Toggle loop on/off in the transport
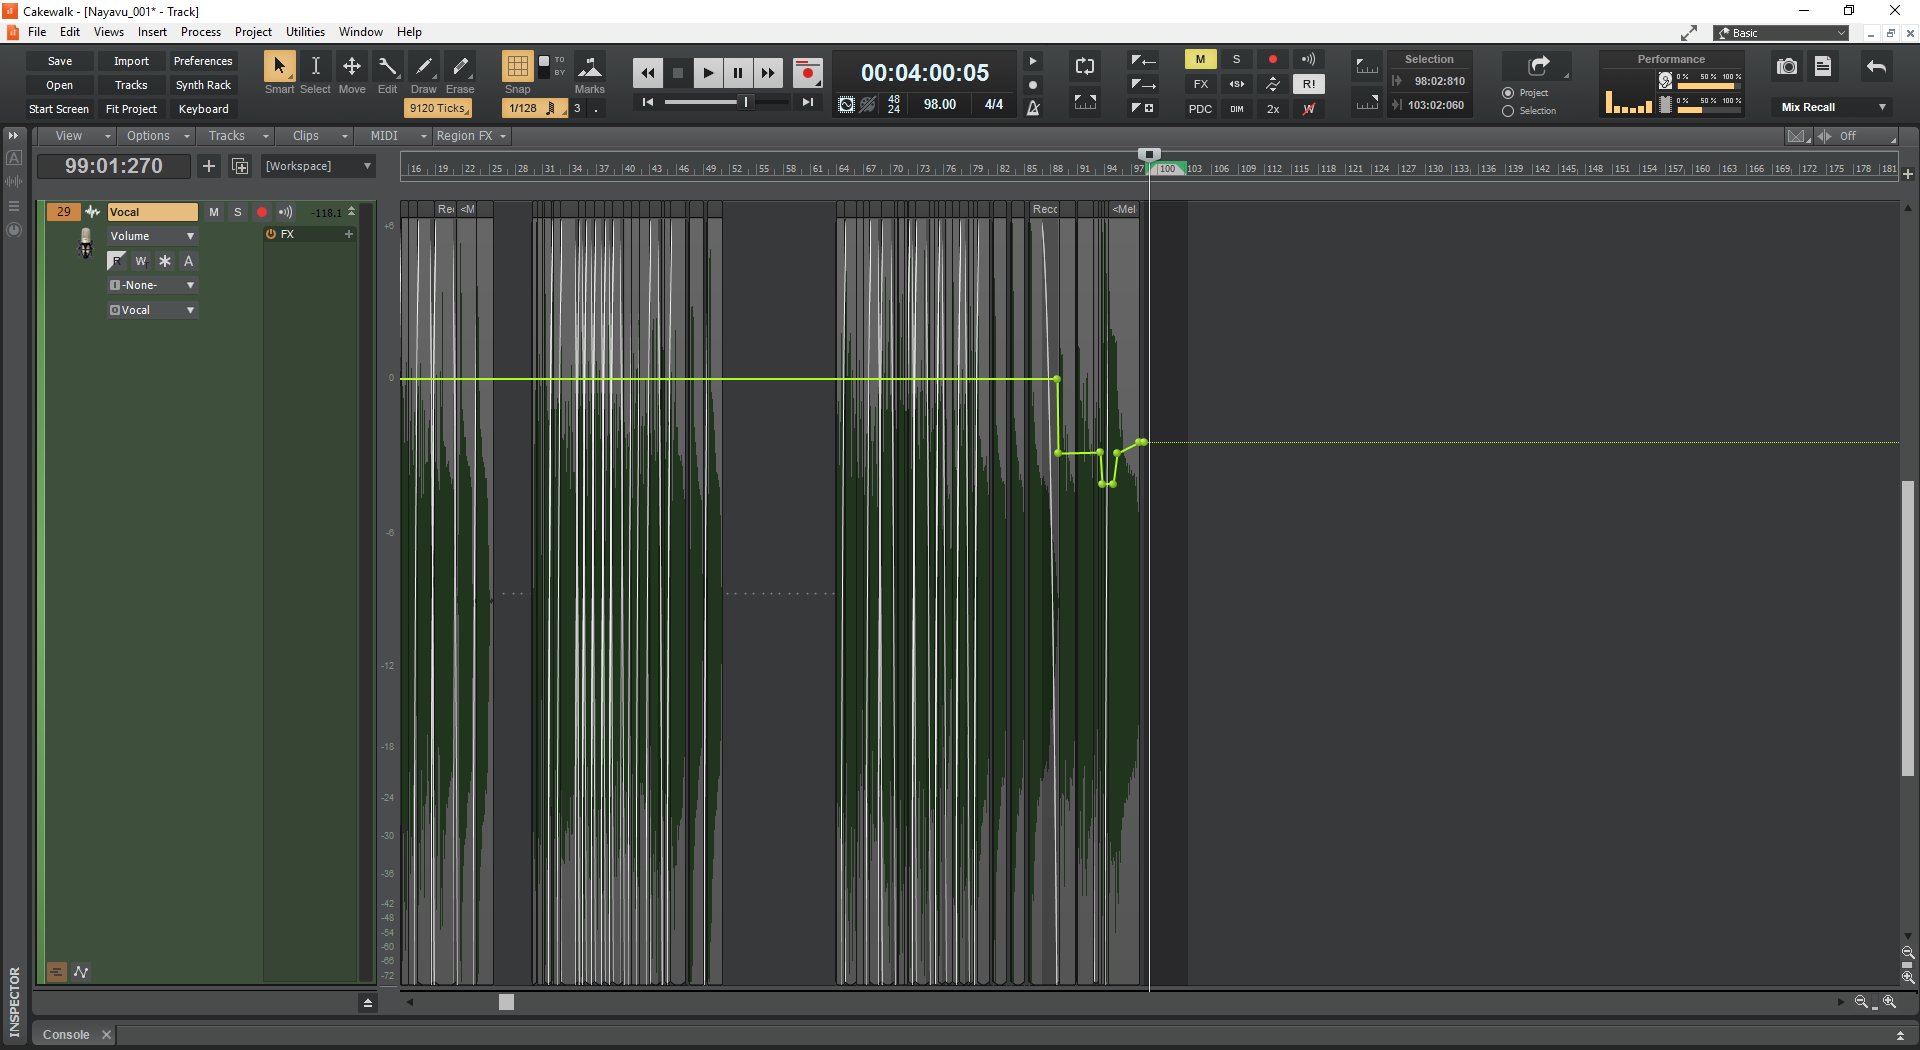 [1085, 67]
